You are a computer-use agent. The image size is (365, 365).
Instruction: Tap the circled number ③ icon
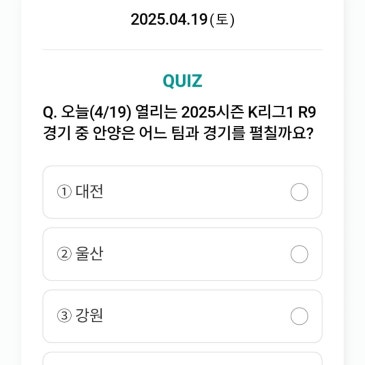tap(64, 316)
